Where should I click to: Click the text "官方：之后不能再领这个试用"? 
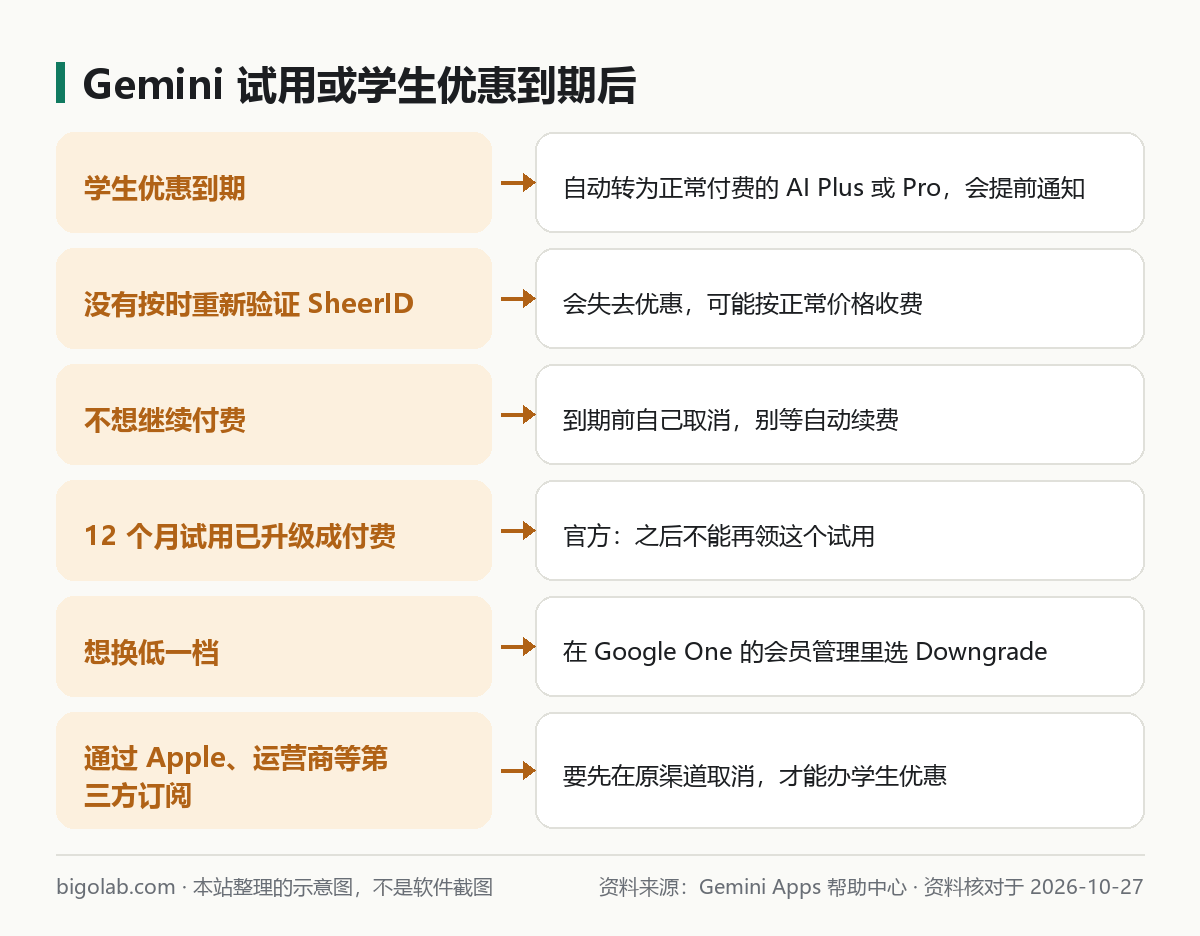pyautogui.click(x=718, y=536)
